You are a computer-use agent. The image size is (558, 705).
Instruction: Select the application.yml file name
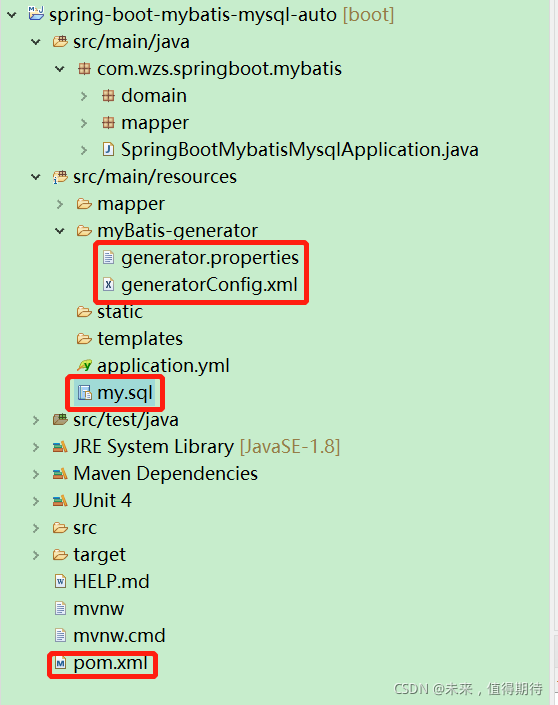pyautogui.click(x=163, y=366)
